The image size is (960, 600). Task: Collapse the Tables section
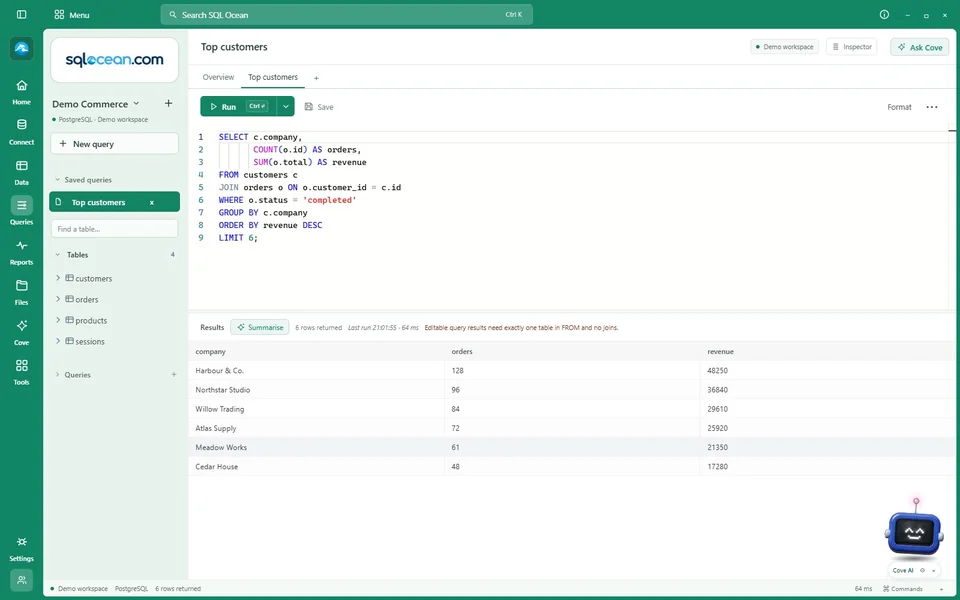coord(58,255)
